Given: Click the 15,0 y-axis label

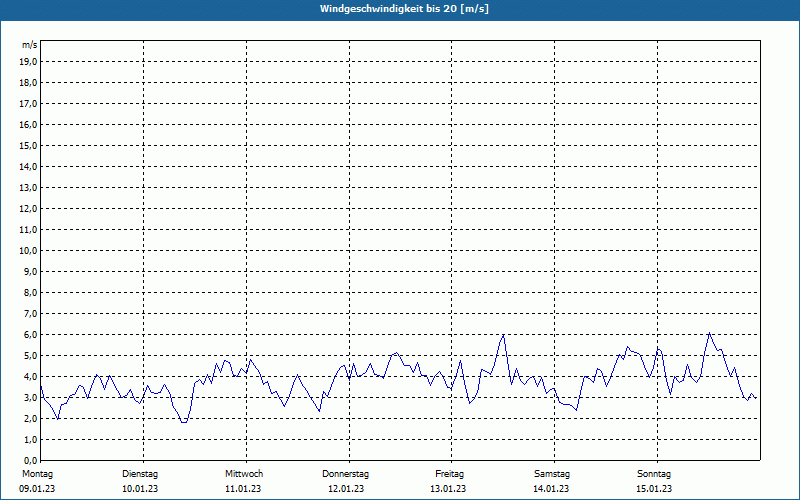Looking at the screenshot, I should [x=28, y=145].
